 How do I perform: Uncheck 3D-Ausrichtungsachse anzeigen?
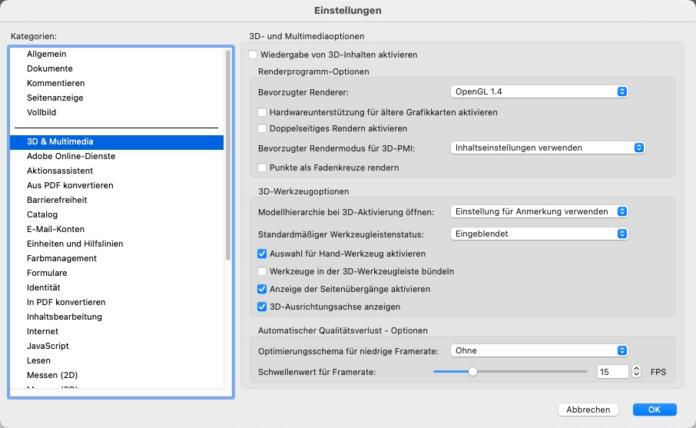point(263,306)
